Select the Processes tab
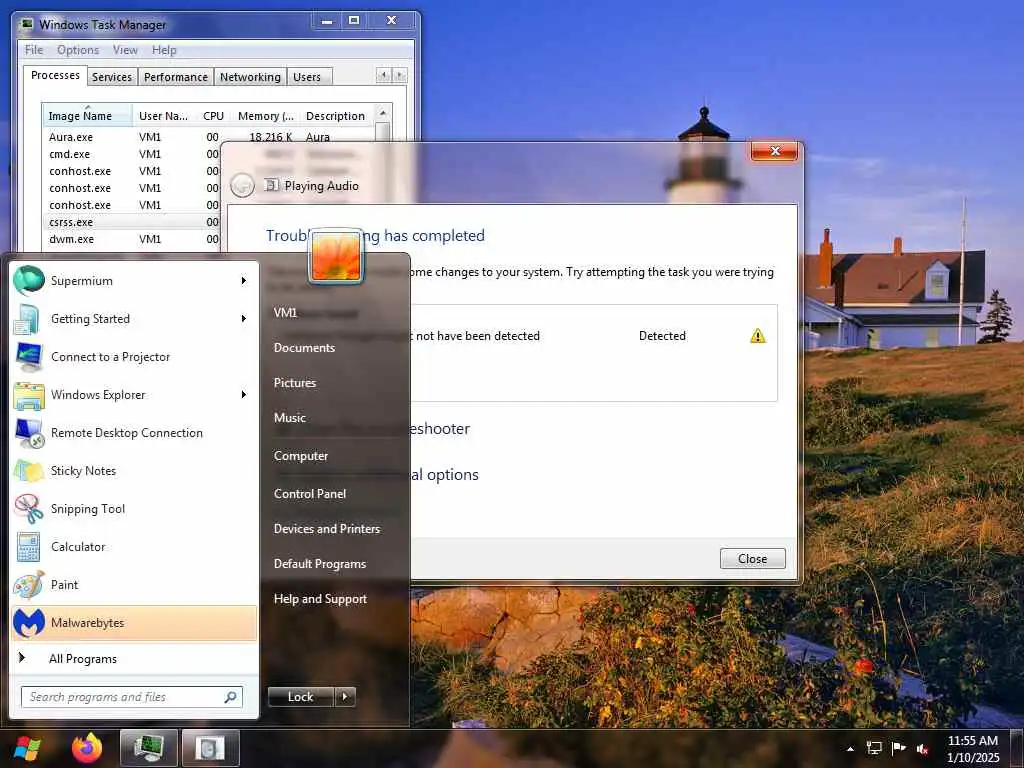The height and width of the screenshot is (768, 1024). click(56, 75)
